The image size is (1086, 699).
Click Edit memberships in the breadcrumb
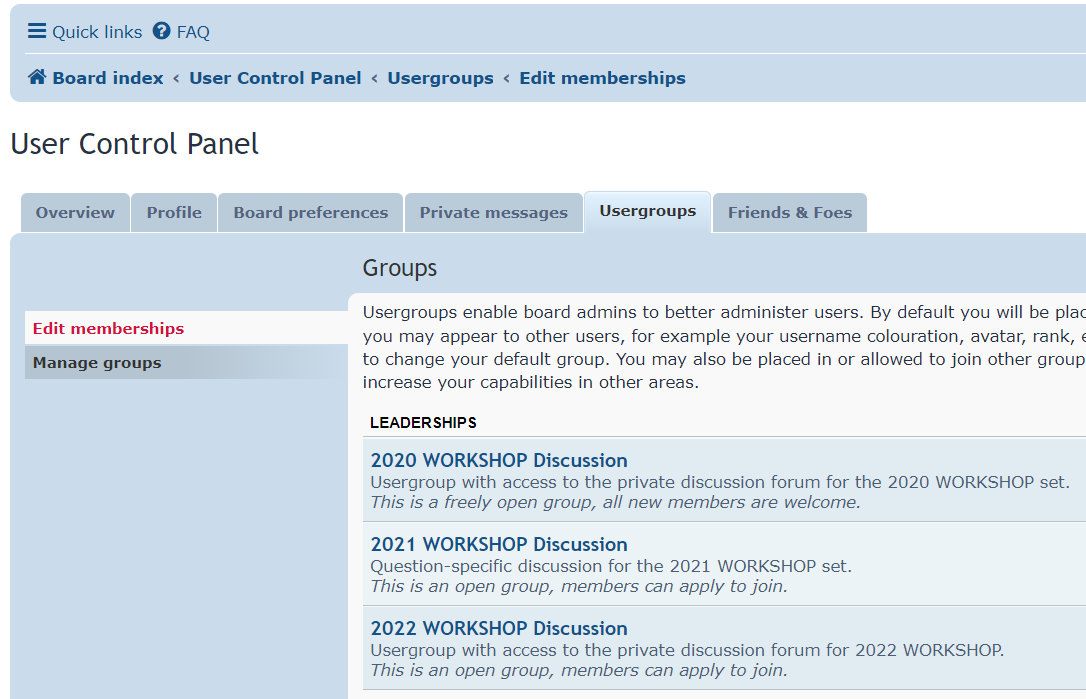coord(602,78)
